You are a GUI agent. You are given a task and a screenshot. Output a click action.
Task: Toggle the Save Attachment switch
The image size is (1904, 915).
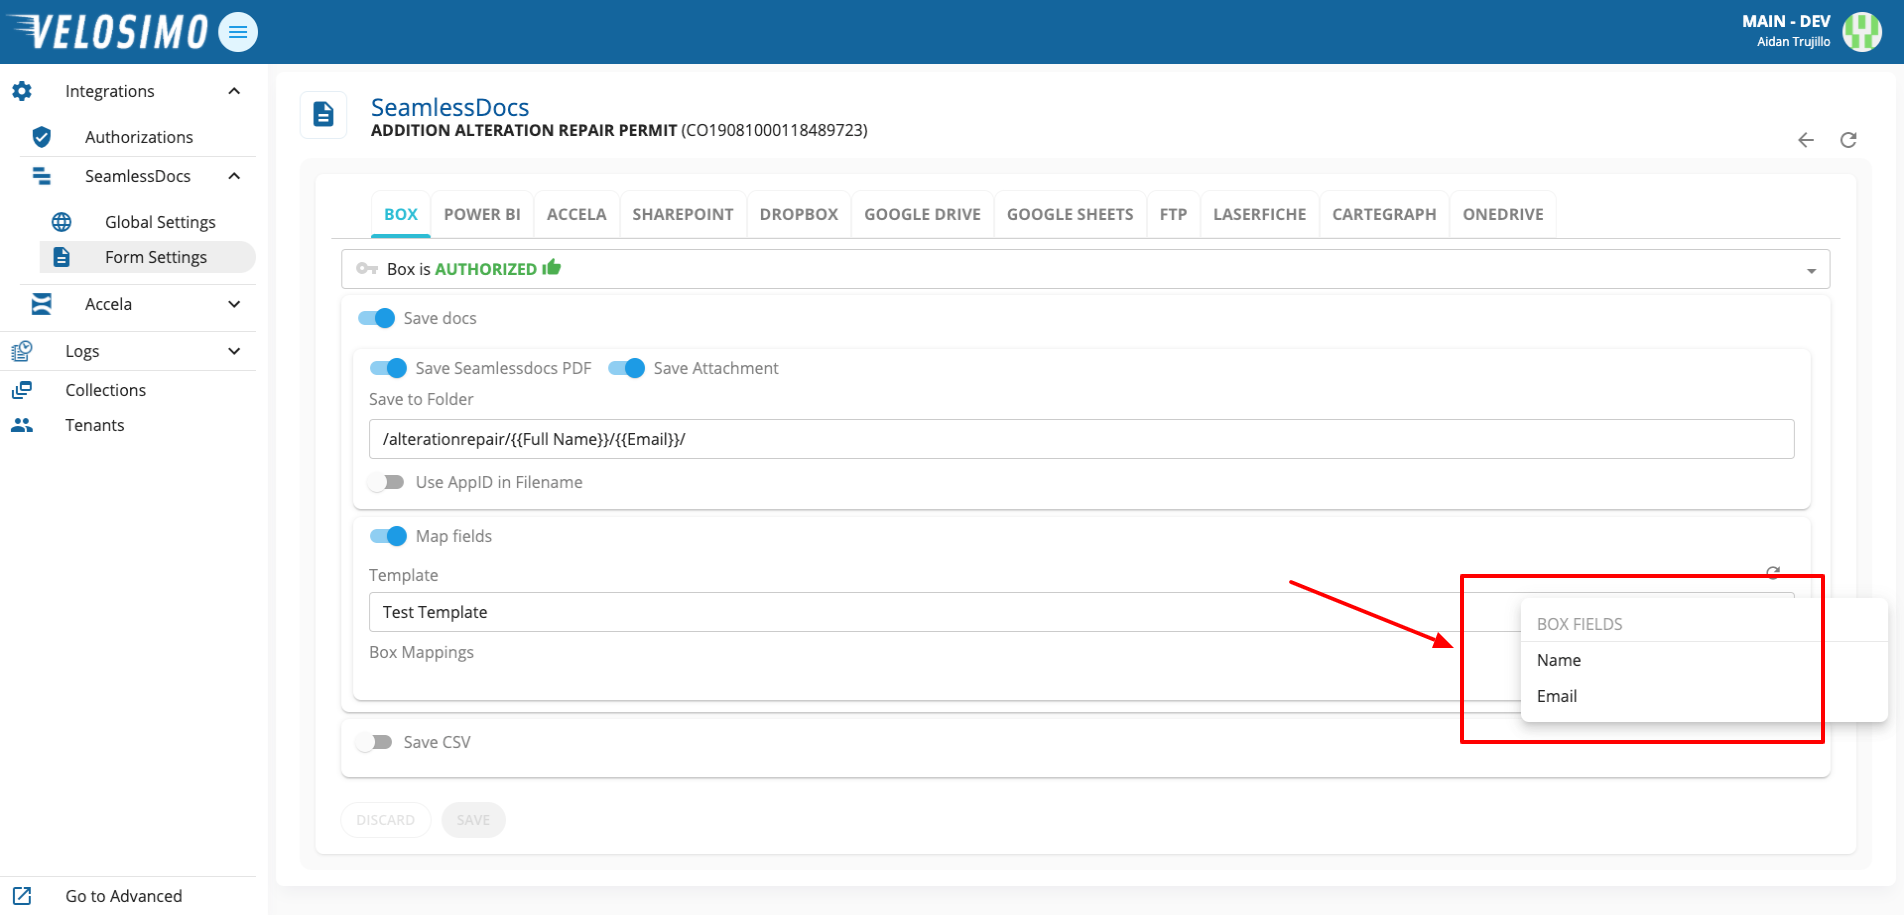pyautogui.click(x=627, y=368)
